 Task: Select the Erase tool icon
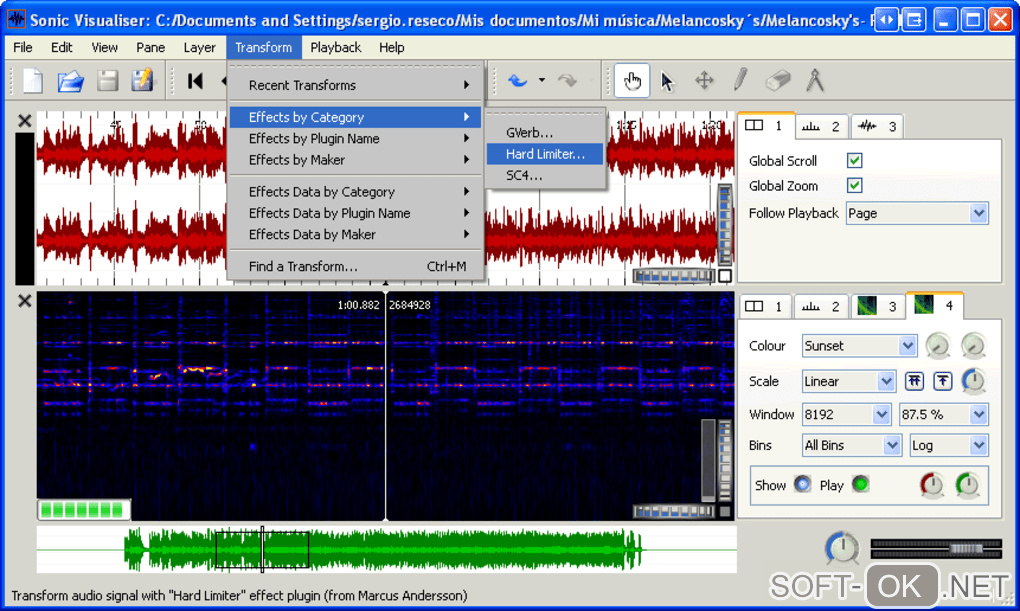tap(777, 81)
